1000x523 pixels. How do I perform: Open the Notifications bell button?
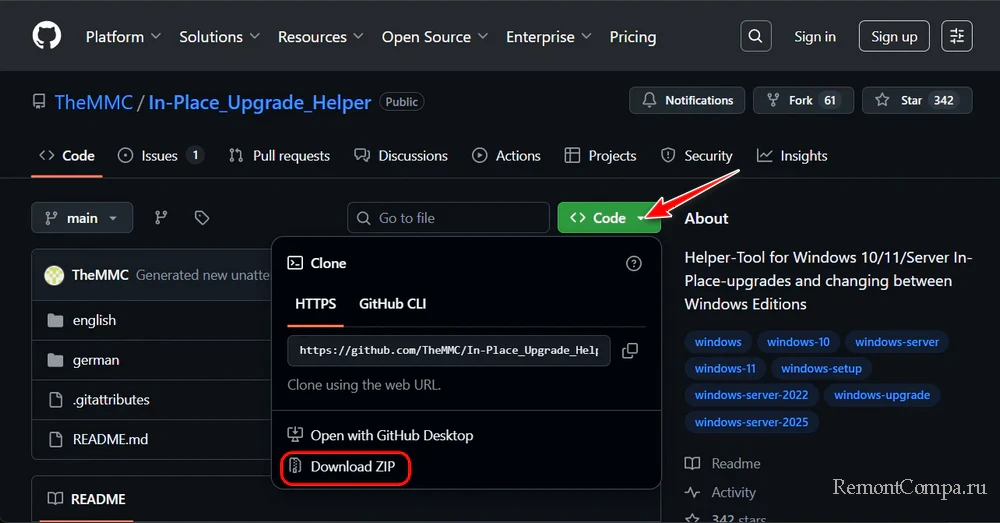(x=687, y=100)
